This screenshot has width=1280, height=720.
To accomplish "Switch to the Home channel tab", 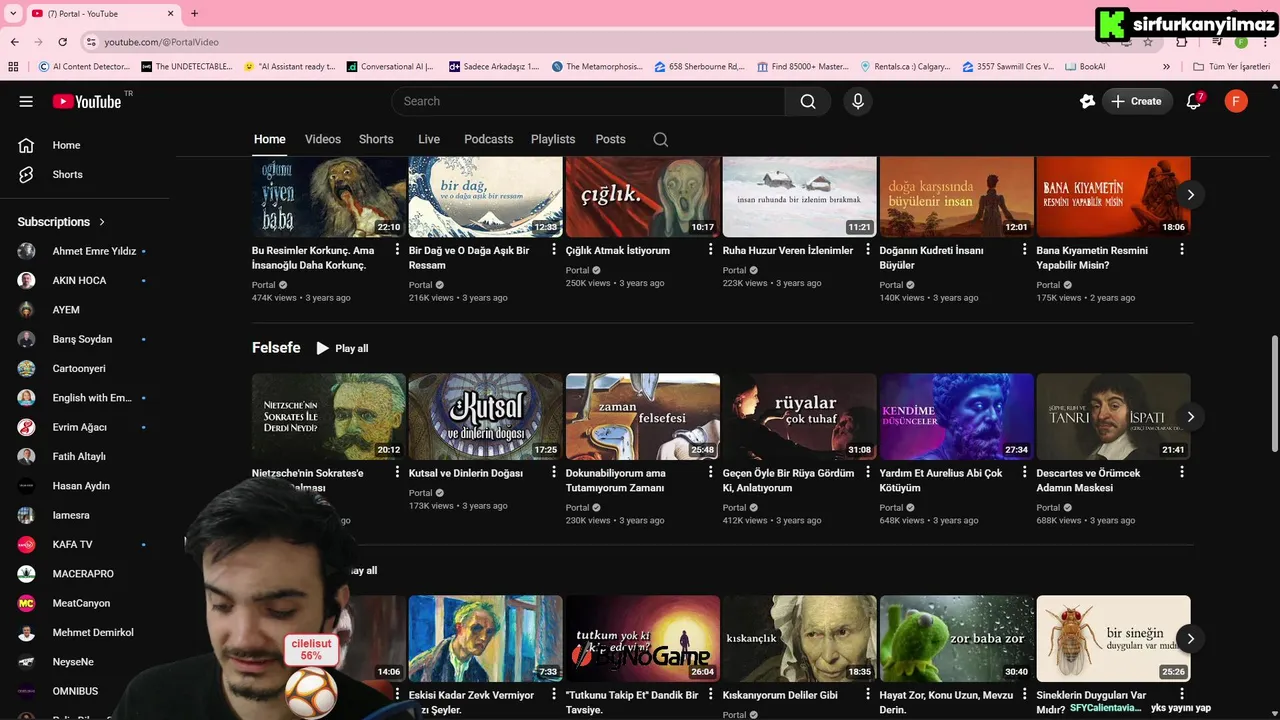I will click(269, 139).
